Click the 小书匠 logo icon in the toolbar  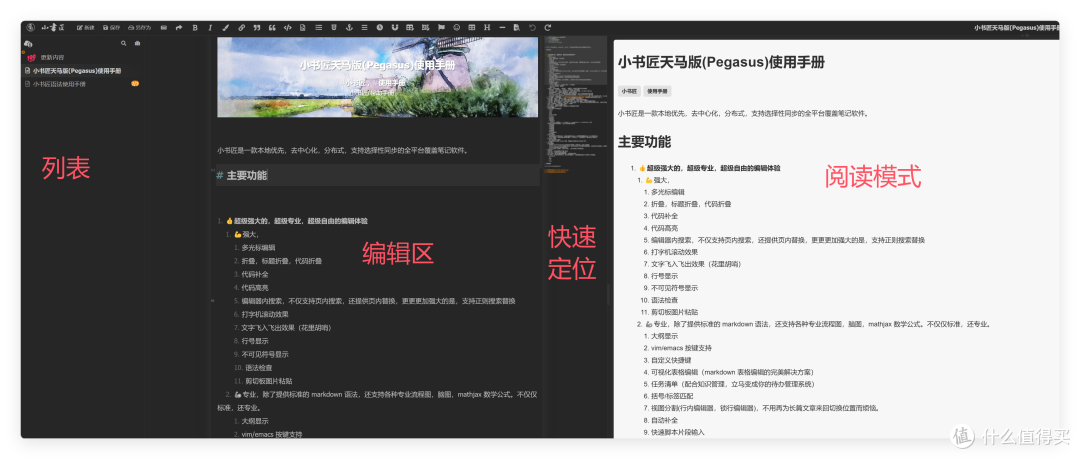coord(30,28)
